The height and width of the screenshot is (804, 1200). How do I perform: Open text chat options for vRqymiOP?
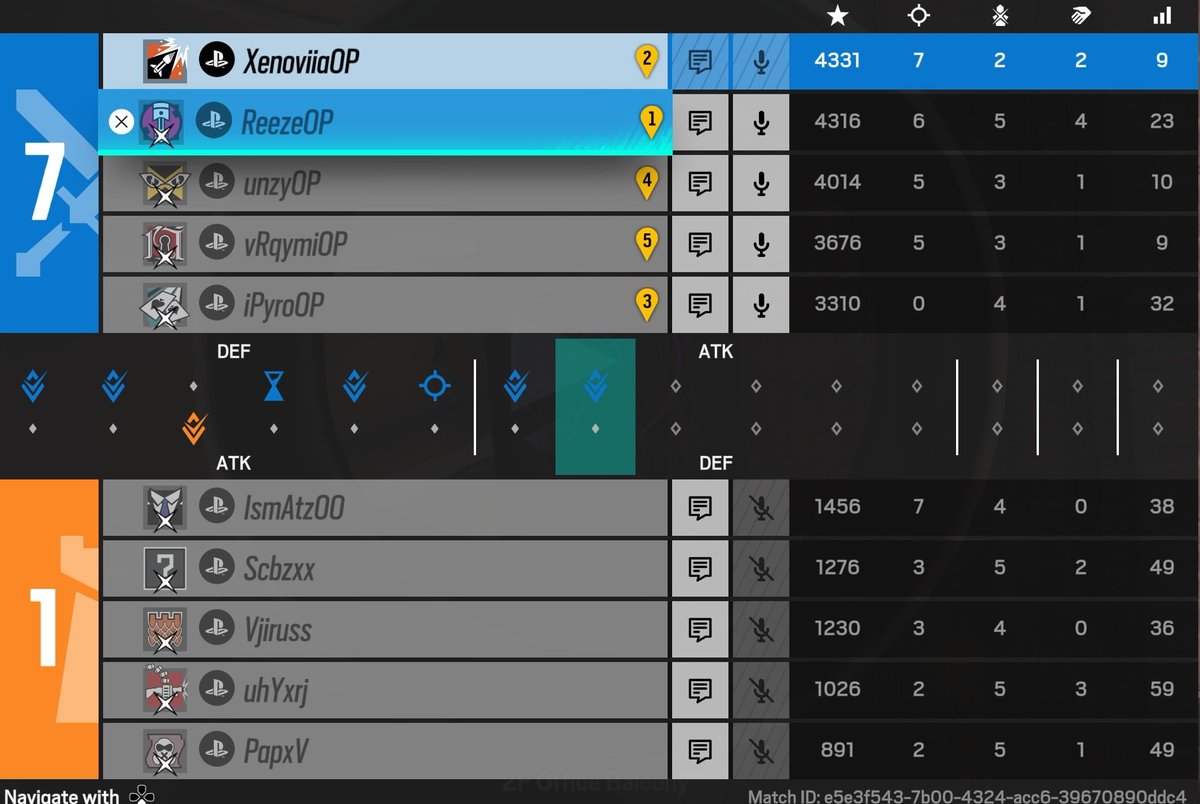700,244
